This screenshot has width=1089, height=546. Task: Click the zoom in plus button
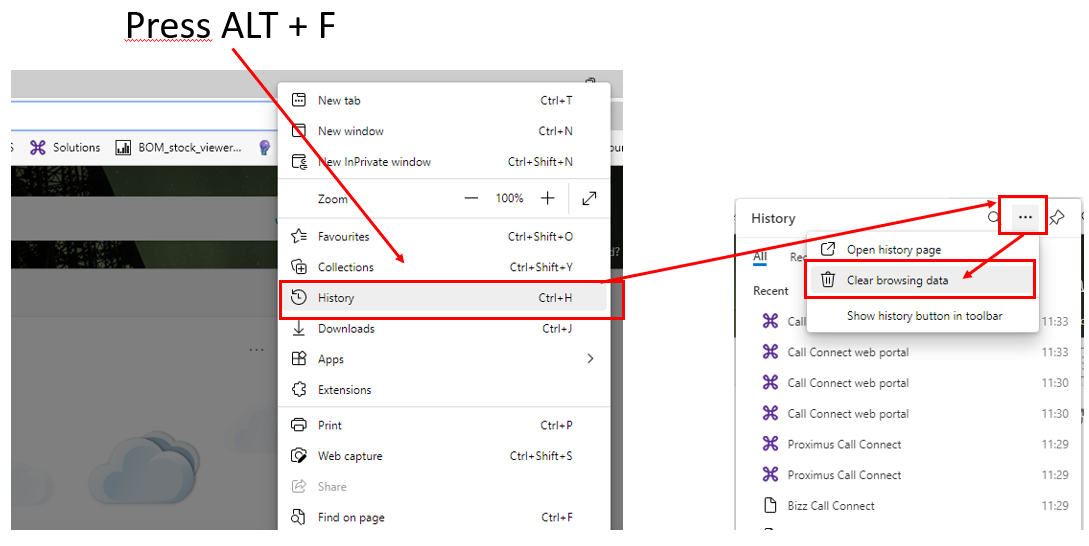point(547,199)
